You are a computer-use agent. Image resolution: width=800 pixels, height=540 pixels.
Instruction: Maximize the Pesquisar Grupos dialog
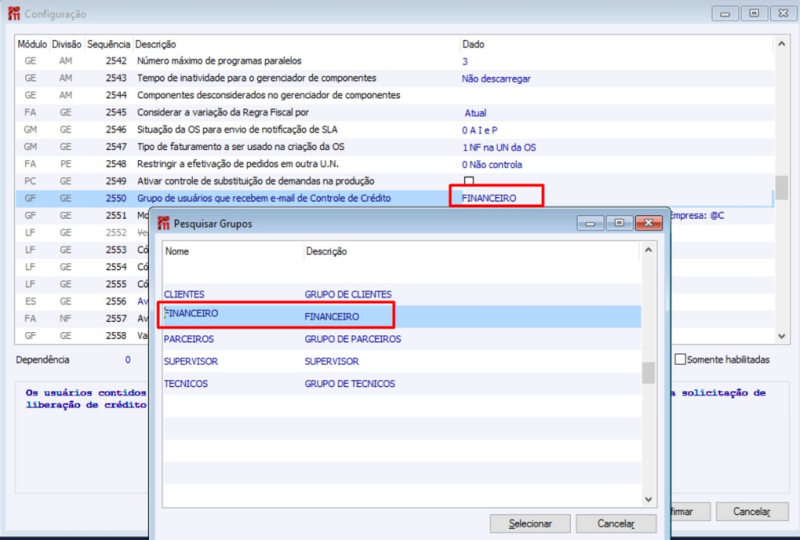(619, 223)
